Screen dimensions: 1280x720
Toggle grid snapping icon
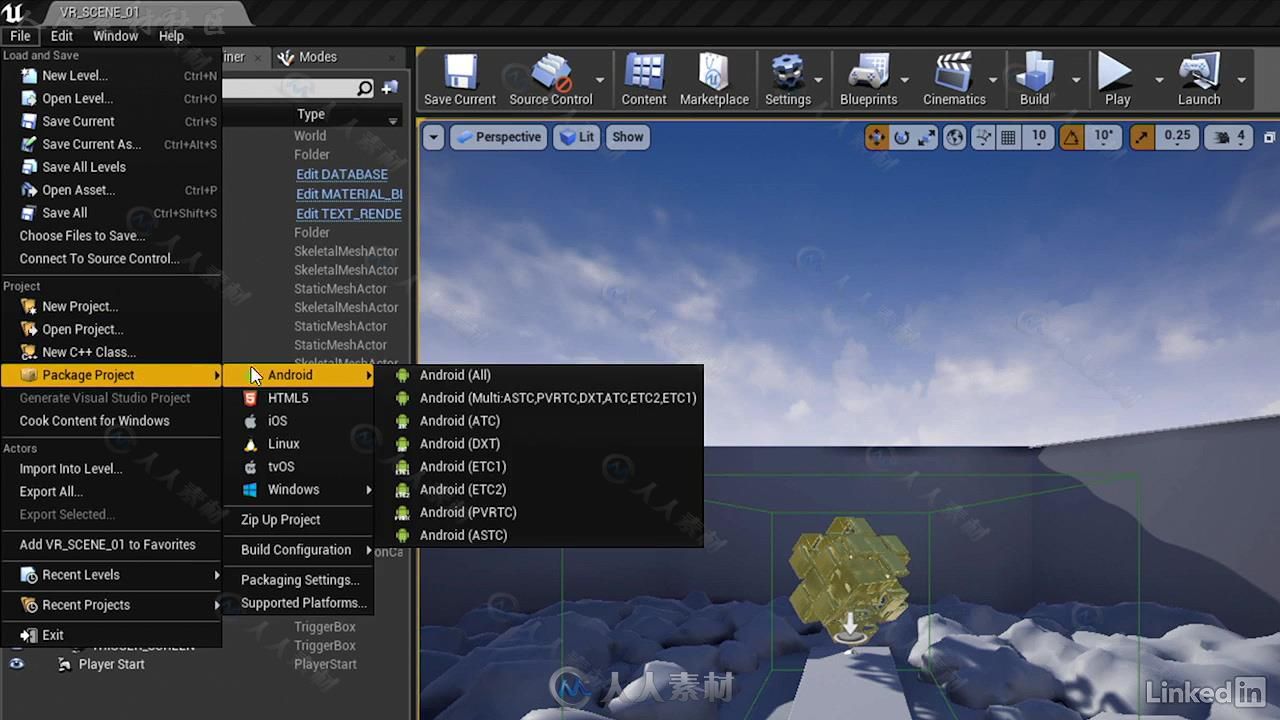click(x=1008, y=137)
